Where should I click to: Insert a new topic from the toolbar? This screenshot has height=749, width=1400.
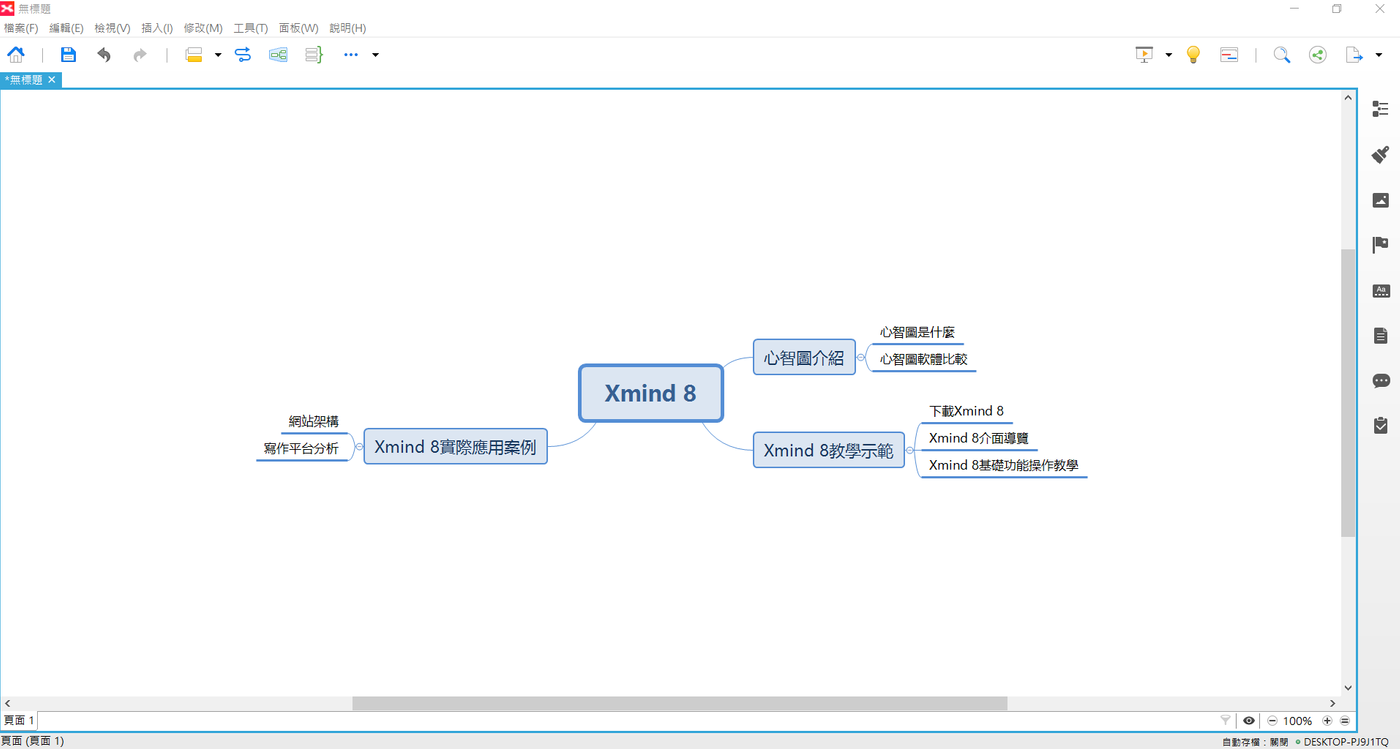[194, 55]
